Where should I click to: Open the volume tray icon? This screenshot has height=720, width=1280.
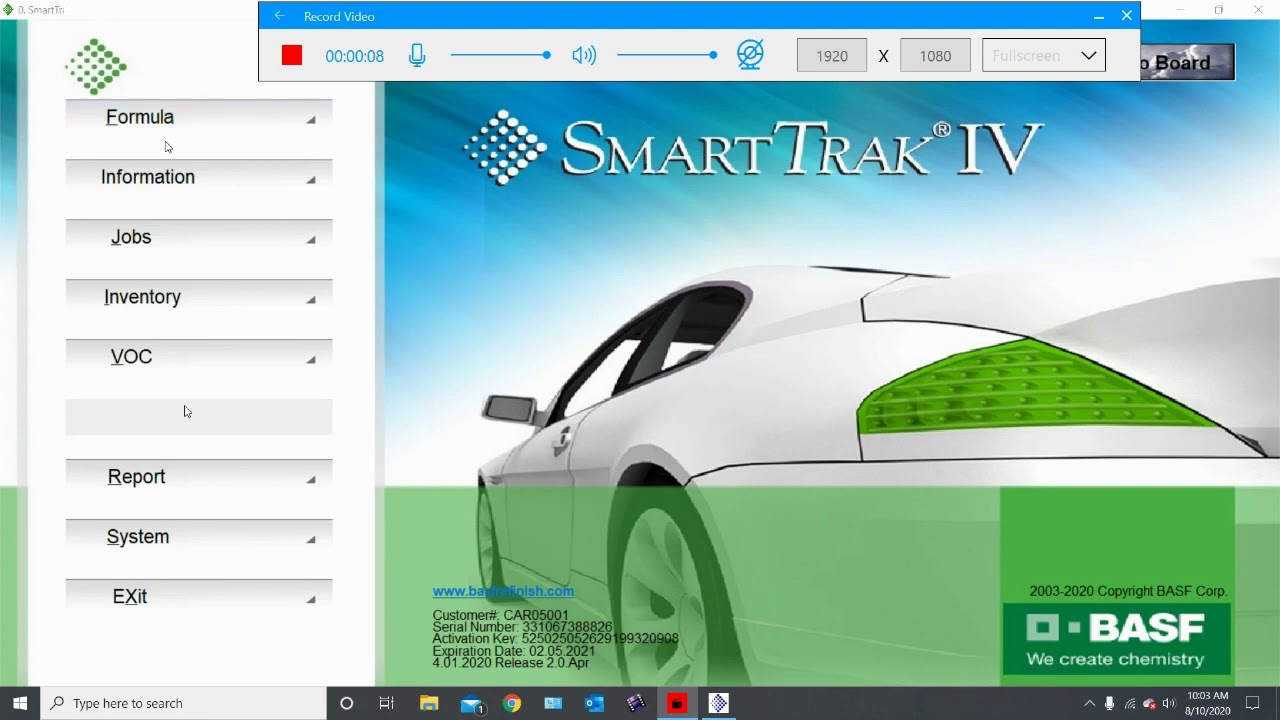(x=1169, y=703)
